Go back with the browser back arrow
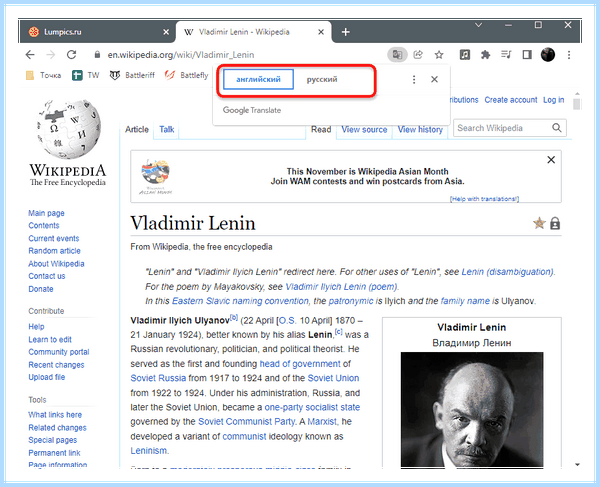This screenshot has width=600, height=487. [x=30, y=55]
